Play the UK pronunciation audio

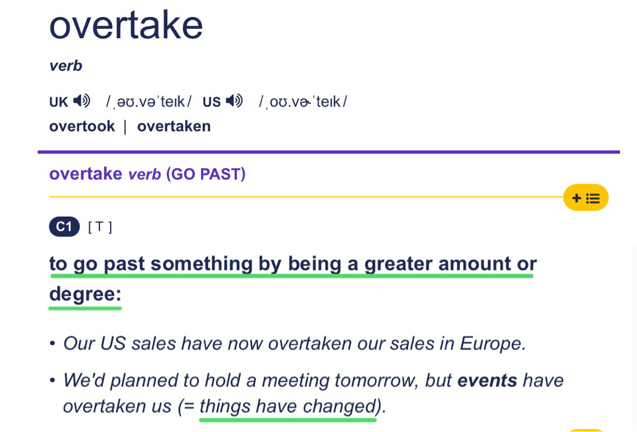82,101
